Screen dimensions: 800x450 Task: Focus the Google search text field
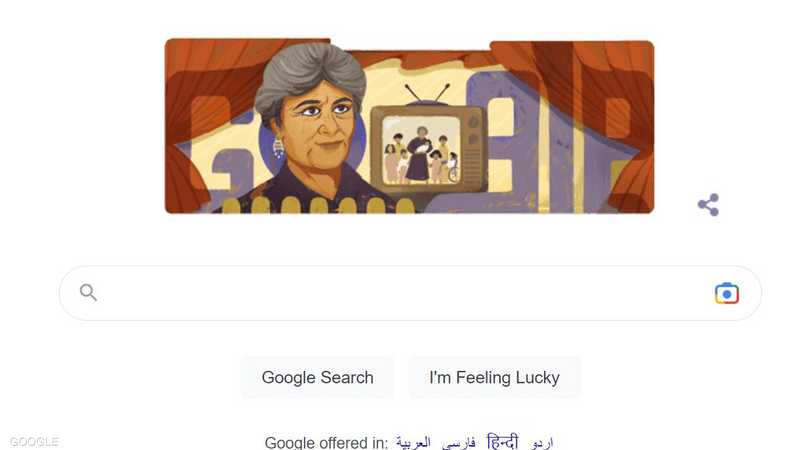(x=403, y=293)
